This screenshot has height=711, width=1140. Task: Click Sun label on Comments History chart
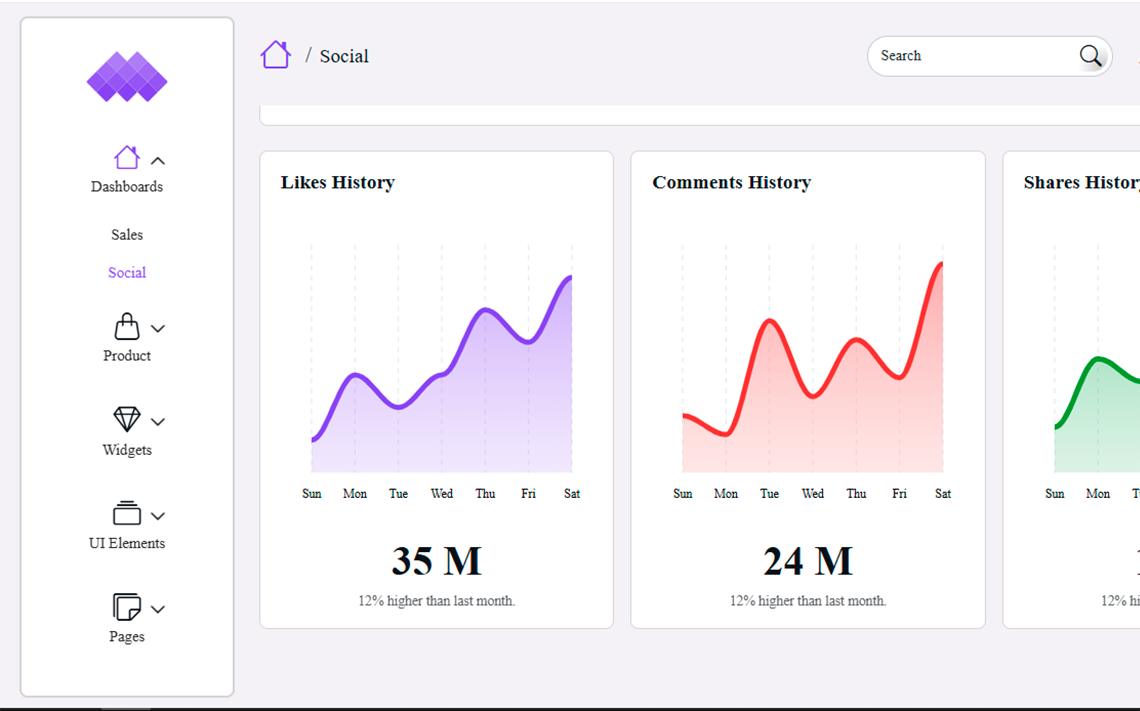(x=683, y=494)
